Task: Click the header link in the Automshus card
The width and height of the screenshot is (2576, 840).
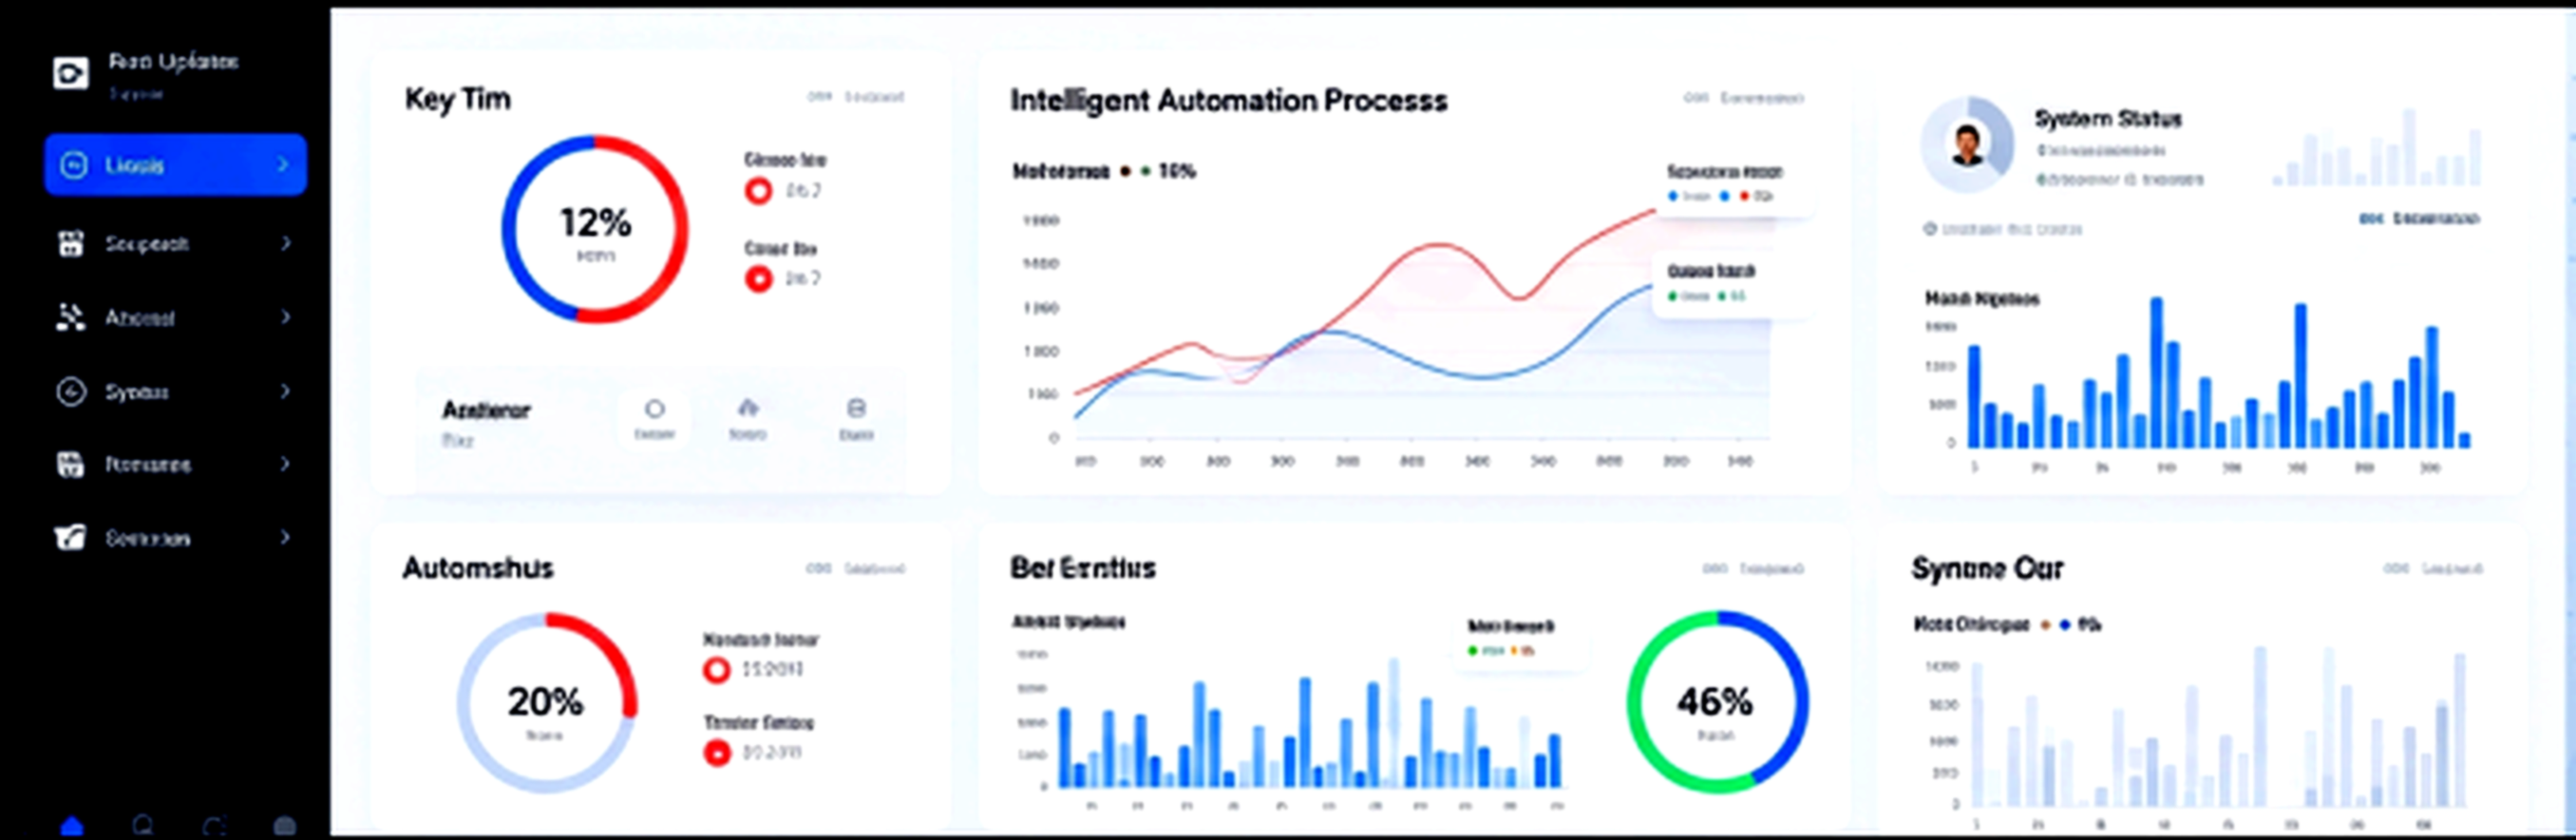Action: click(x=874, y=568)
